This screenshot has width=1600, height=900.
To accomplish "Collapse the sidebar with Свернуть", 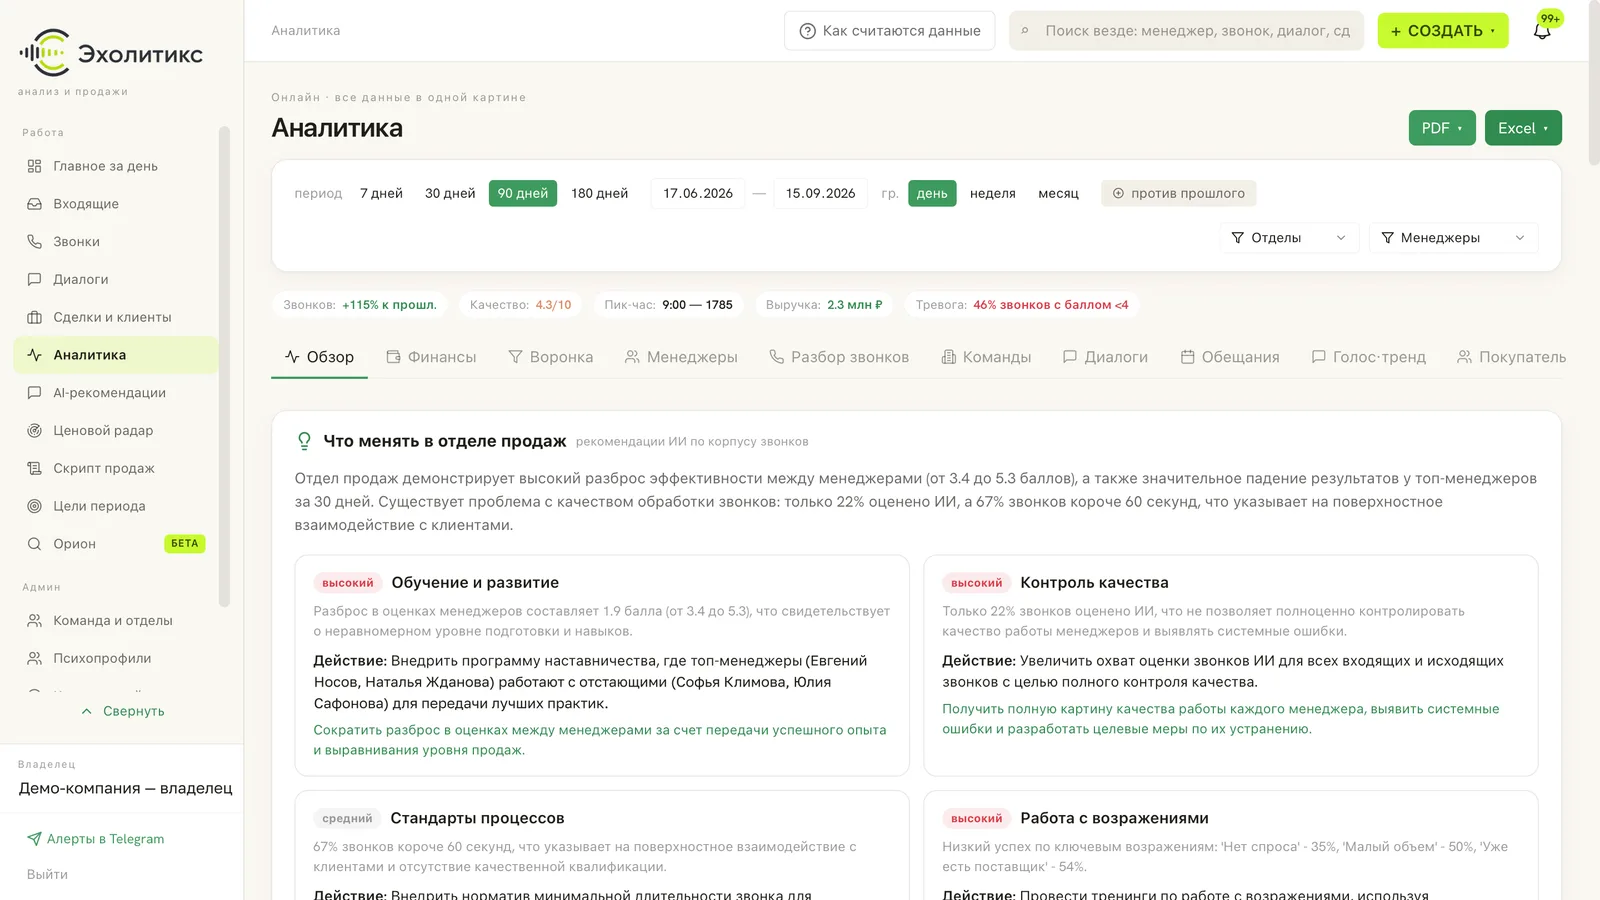I will tap(122, 711).
